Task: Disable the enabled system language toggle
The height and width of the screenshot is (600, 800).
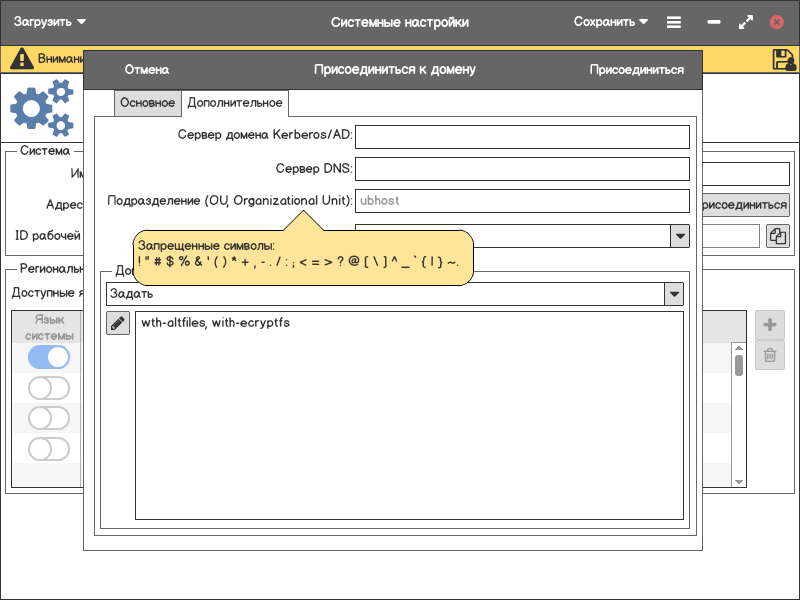Action: (x=49, y=357)
